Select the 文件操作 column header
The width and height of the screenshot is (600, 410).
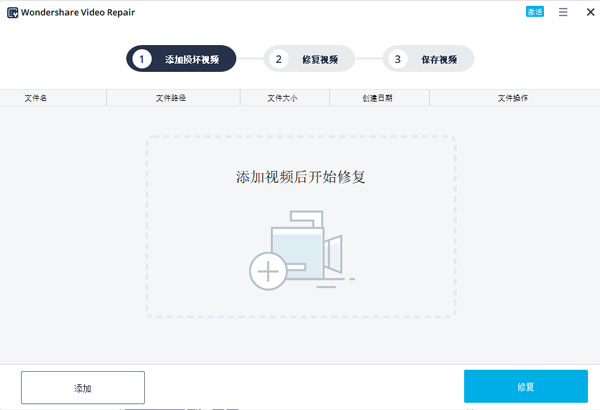513,98
